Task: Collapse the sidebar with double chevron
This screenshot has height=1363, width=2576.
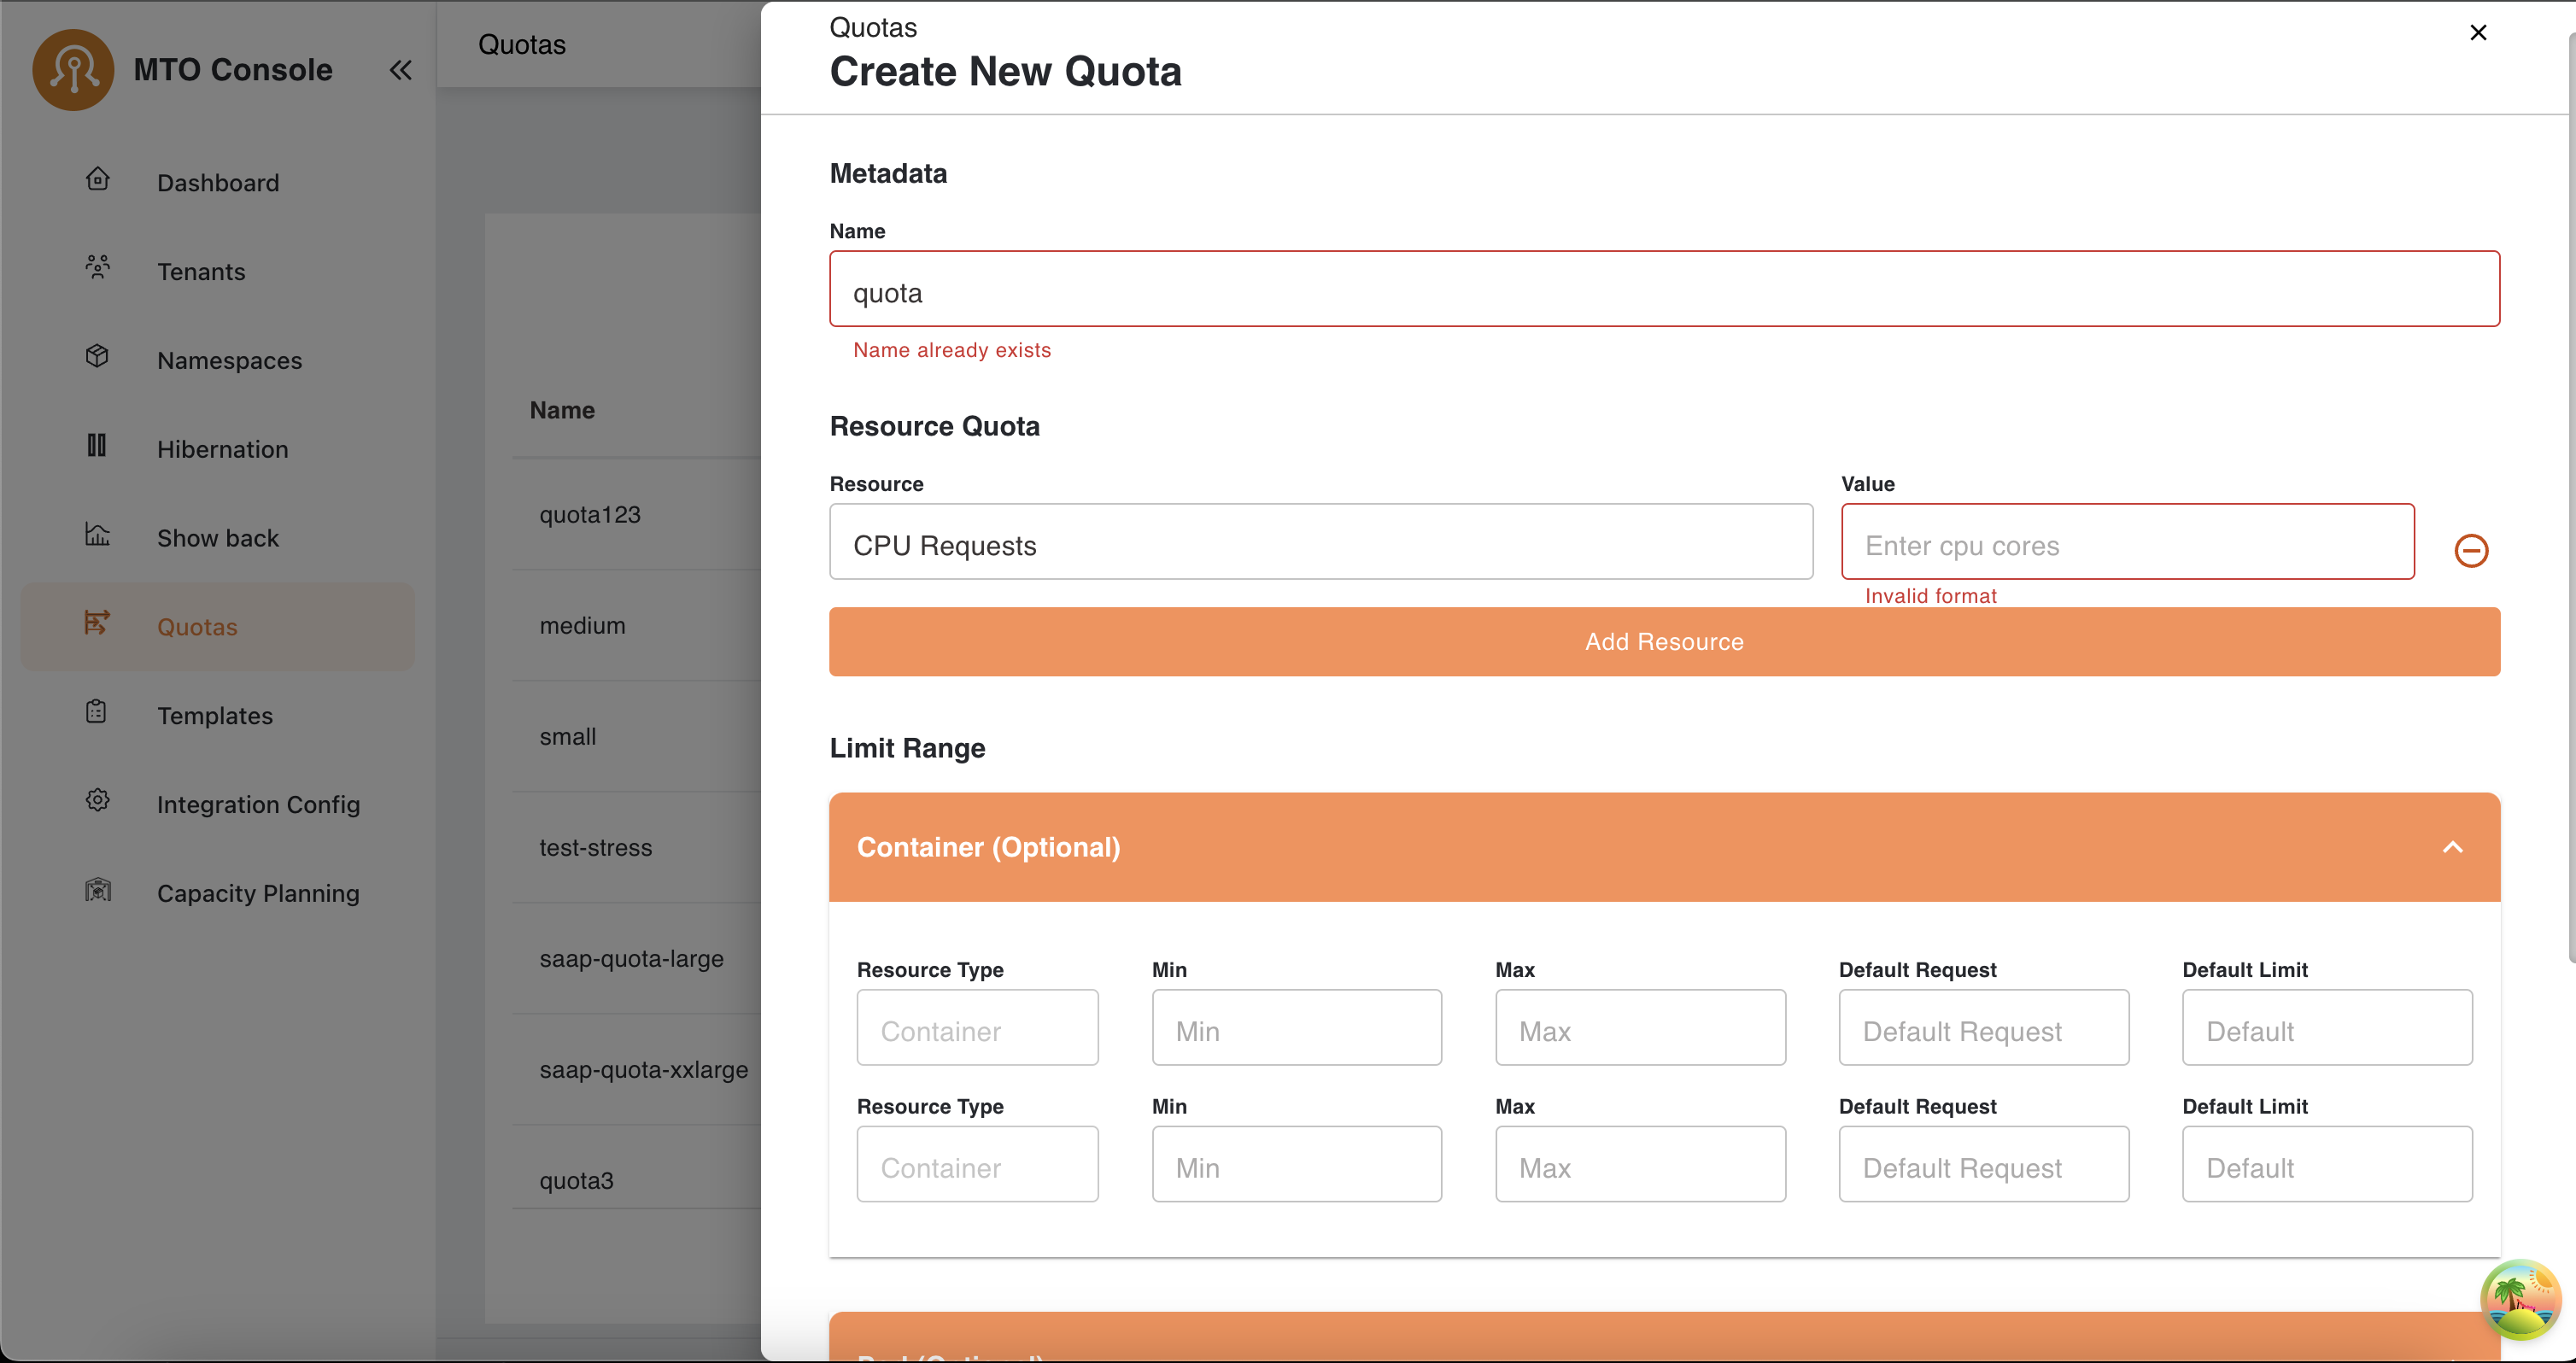Action: tap(400, 70)
